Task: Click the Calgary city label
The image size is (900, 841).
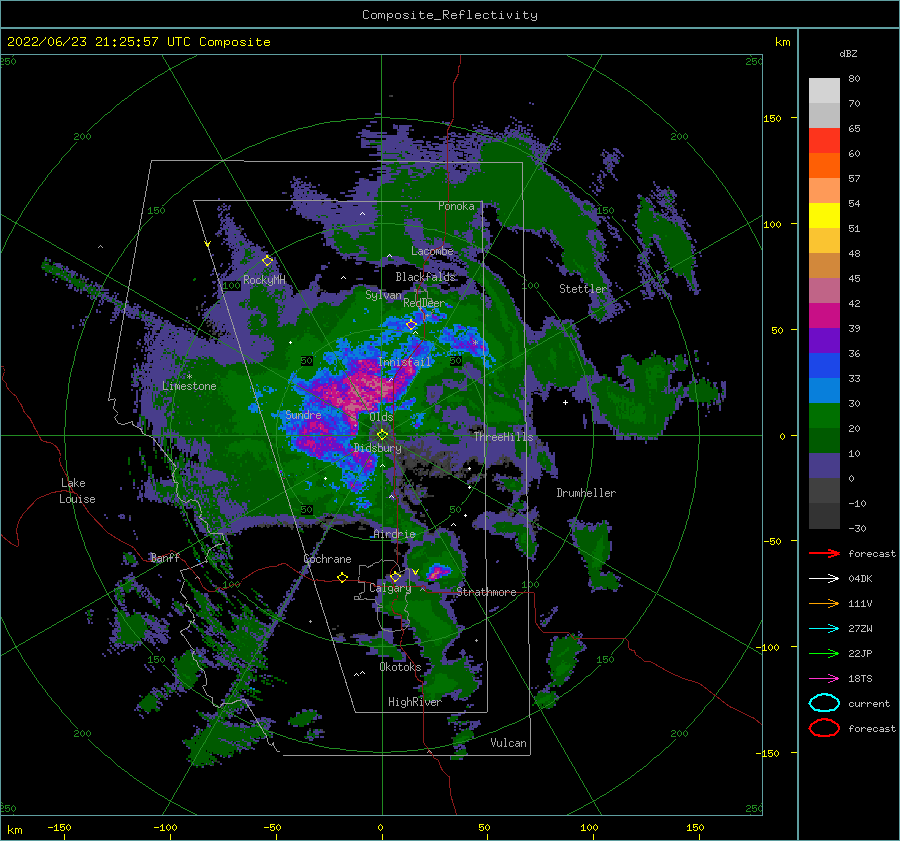Action: (x=390, y=588)
